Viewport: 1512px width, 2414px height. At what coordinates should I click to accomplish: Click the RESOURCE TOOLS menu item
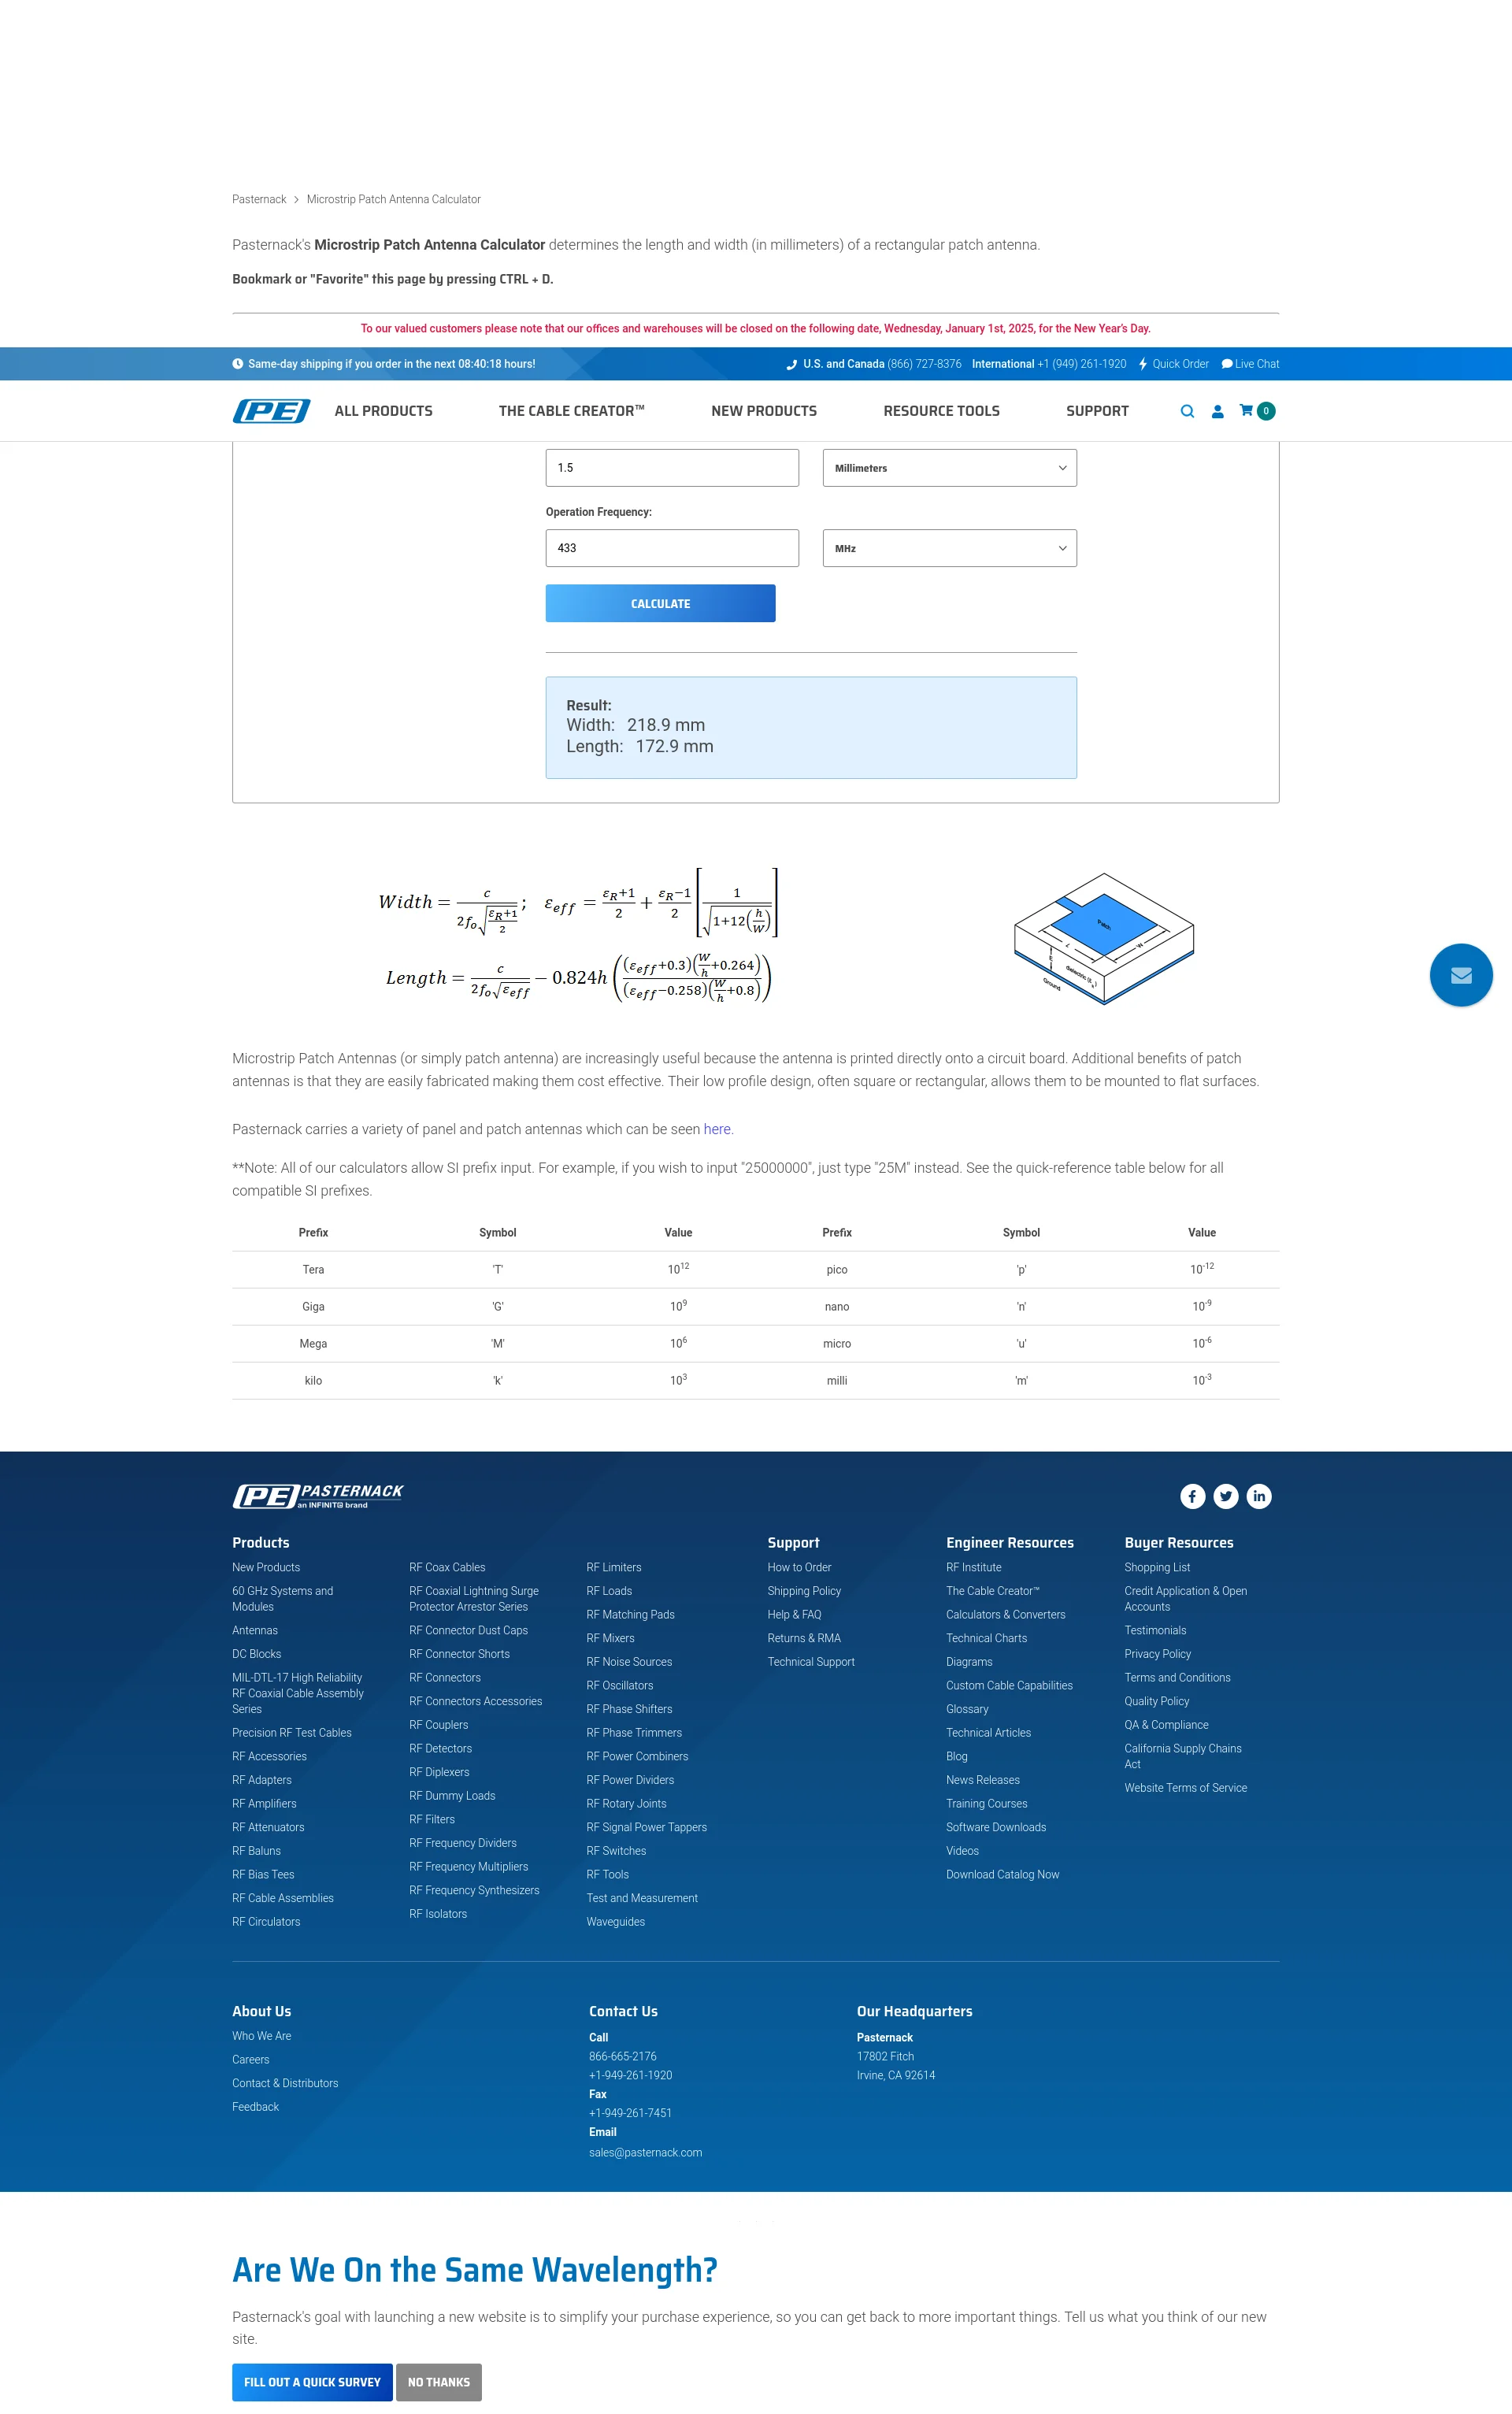[x=943, y=411]
